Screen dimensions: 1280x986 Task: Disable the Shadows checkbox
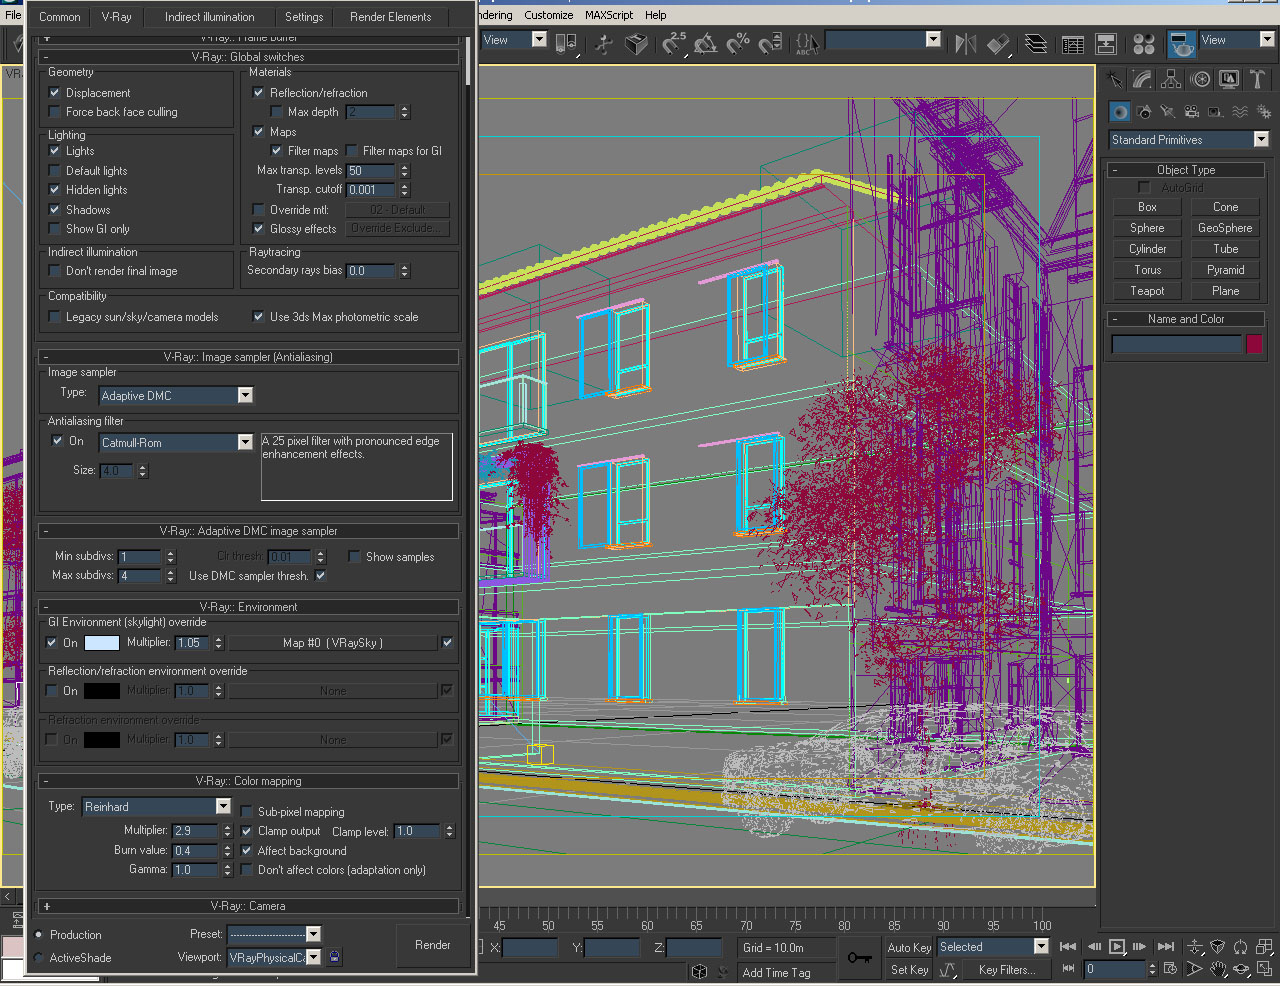55,210
